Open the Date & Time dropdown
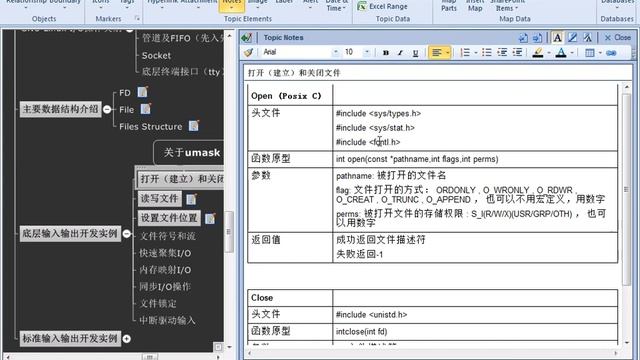This screenshot has height=360, width=640. 336,6
